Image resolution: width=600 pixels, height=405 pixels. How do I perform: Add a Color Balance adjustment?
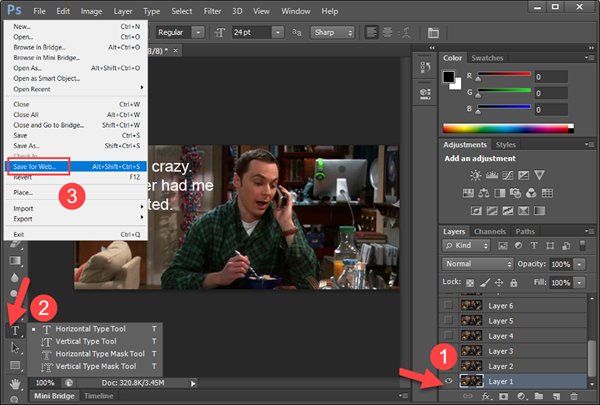click(484, 193)
